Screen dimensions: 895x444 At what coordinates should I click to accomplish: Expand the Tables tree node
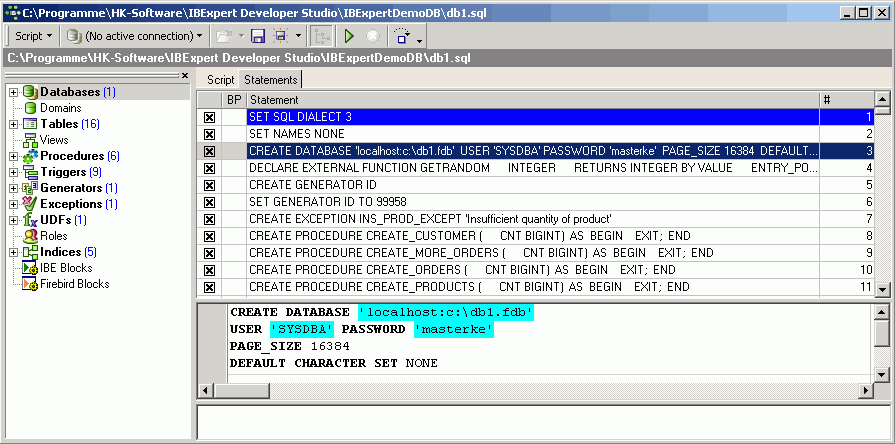(x=14, y=124)
